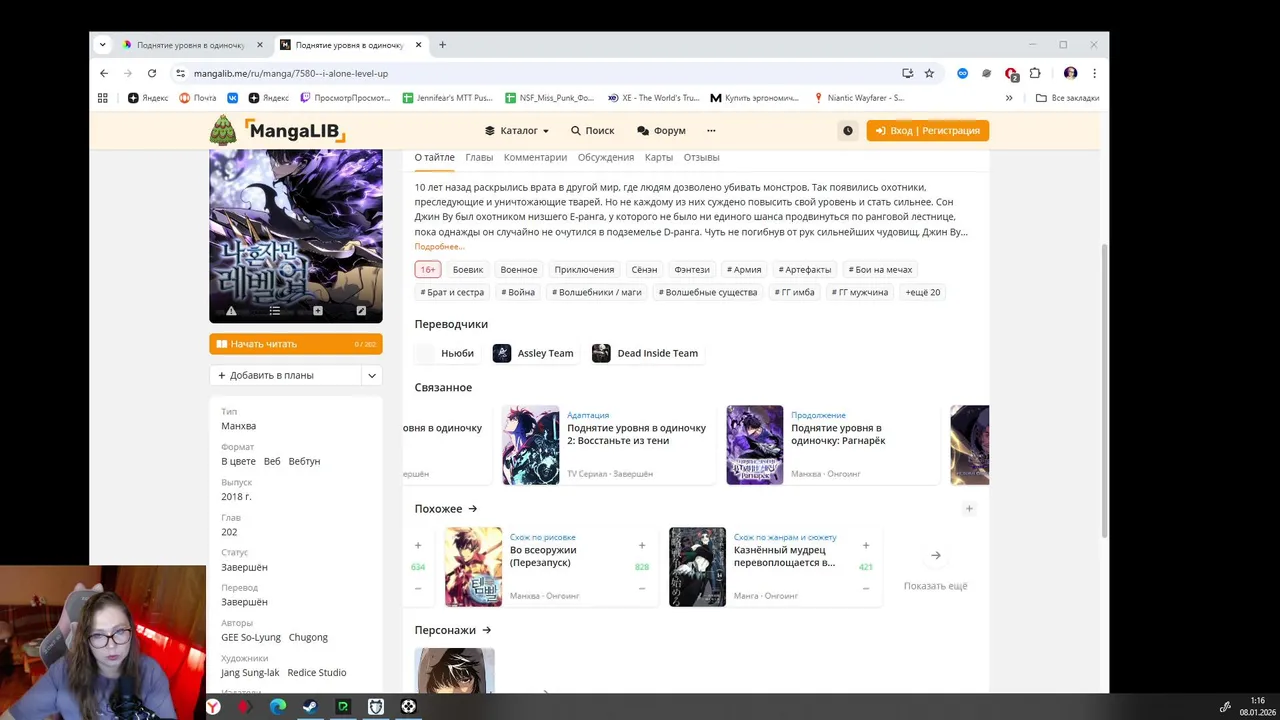Click the warning report icon on cover

click(231, 311)
